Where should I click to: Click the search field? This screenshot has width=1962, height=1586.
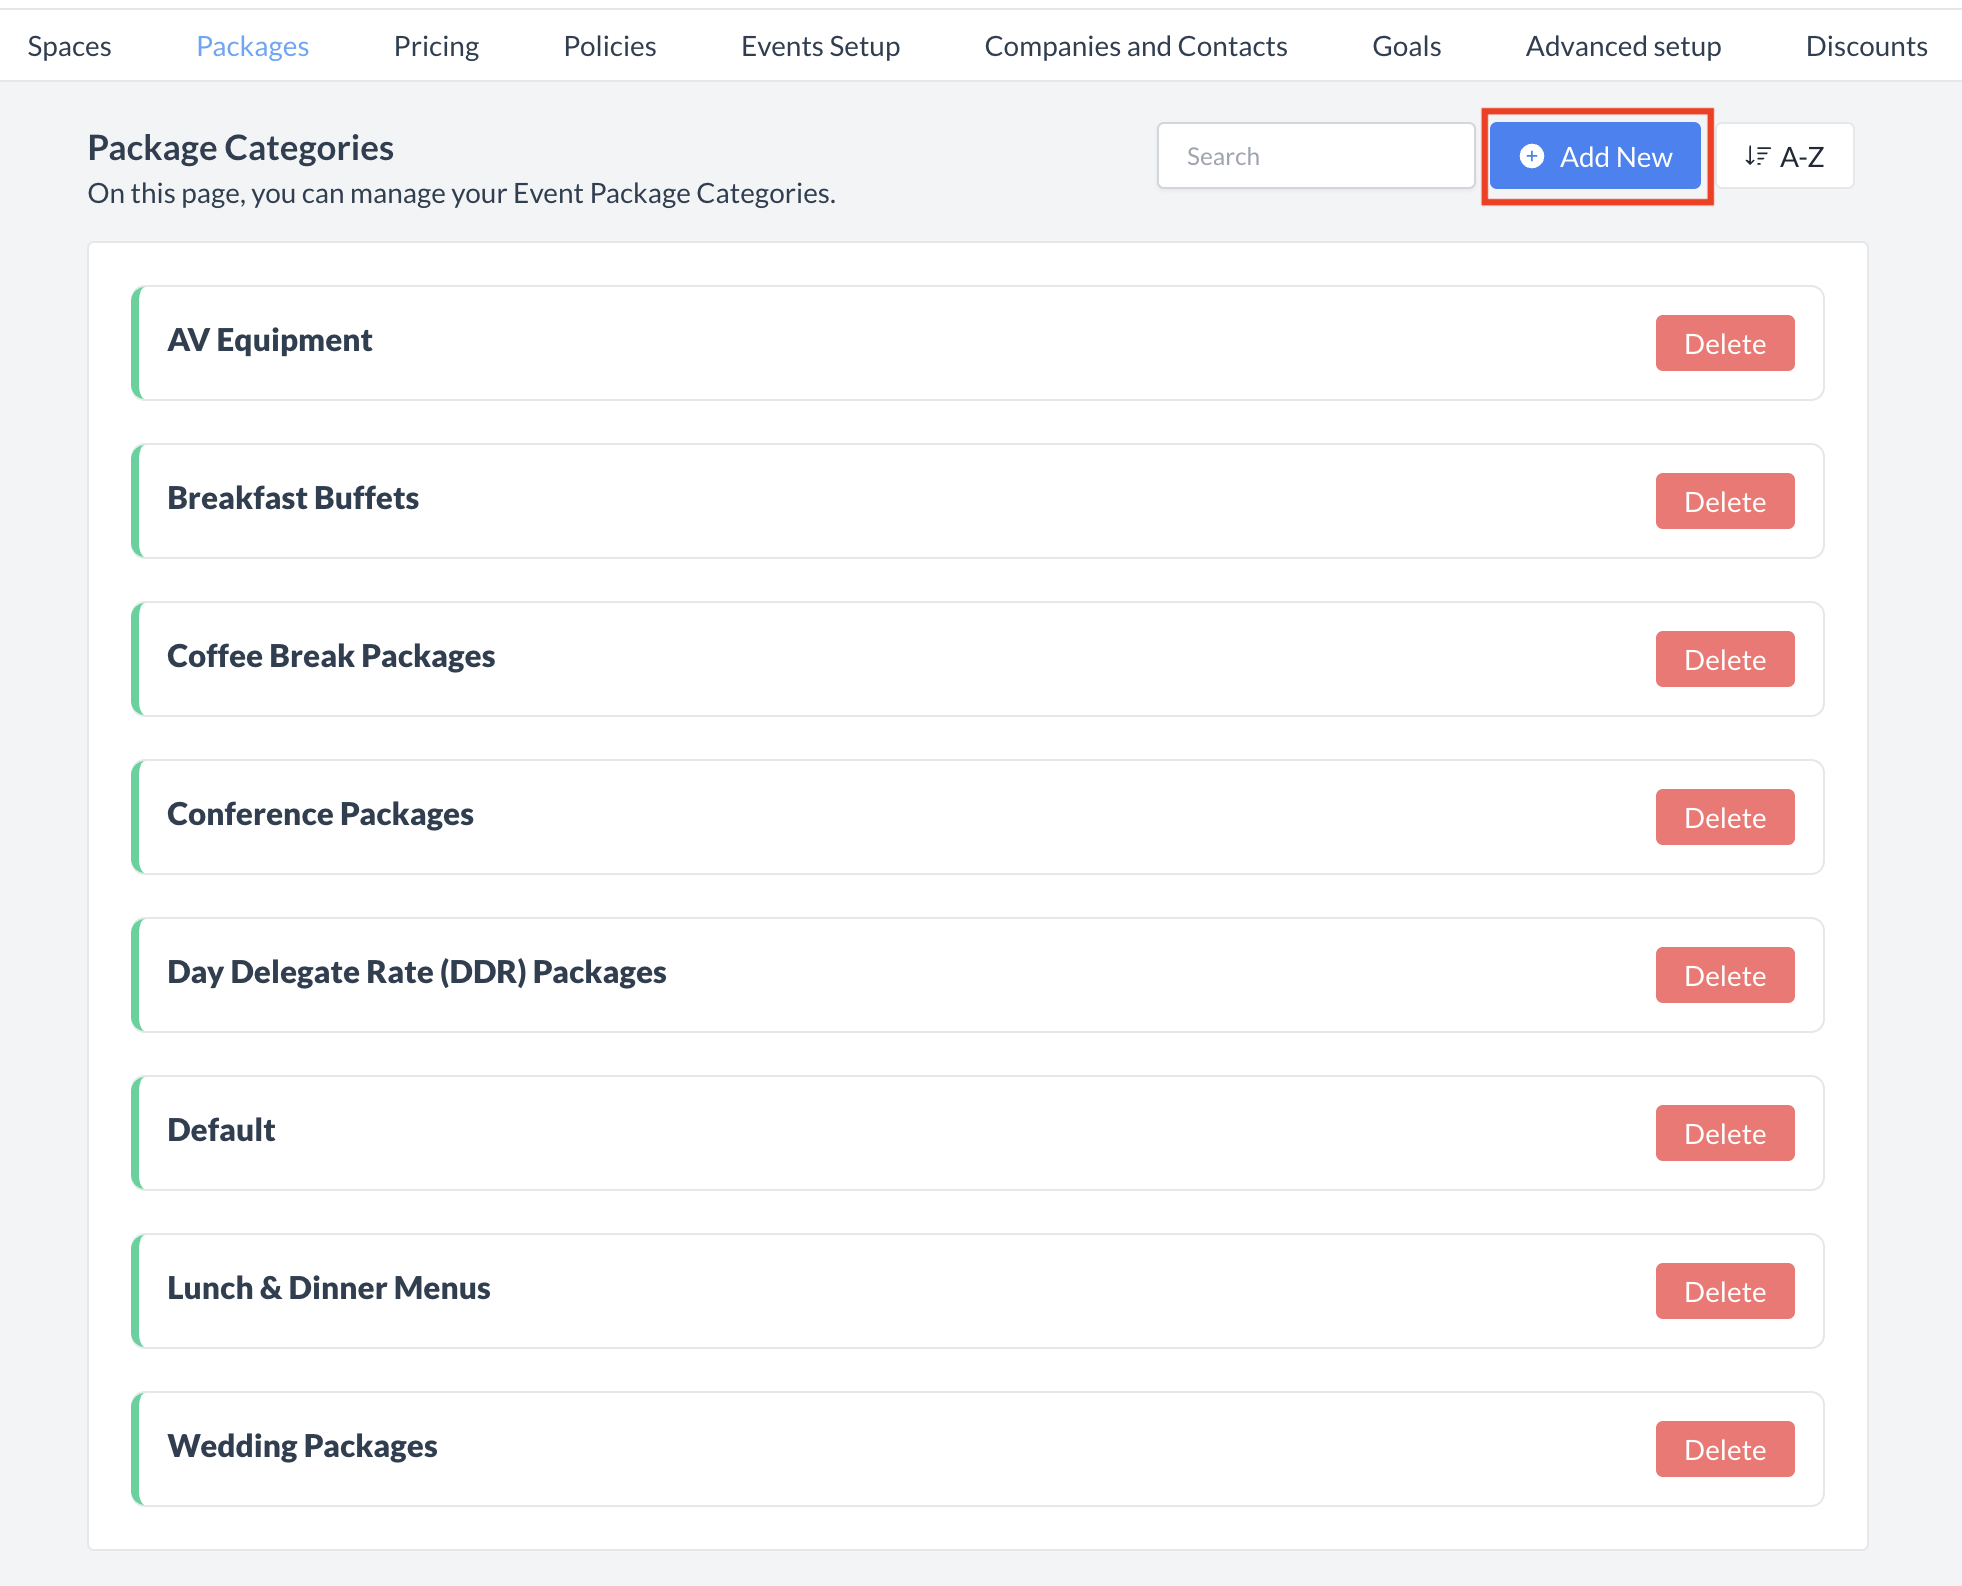(x=1315, y=155)
